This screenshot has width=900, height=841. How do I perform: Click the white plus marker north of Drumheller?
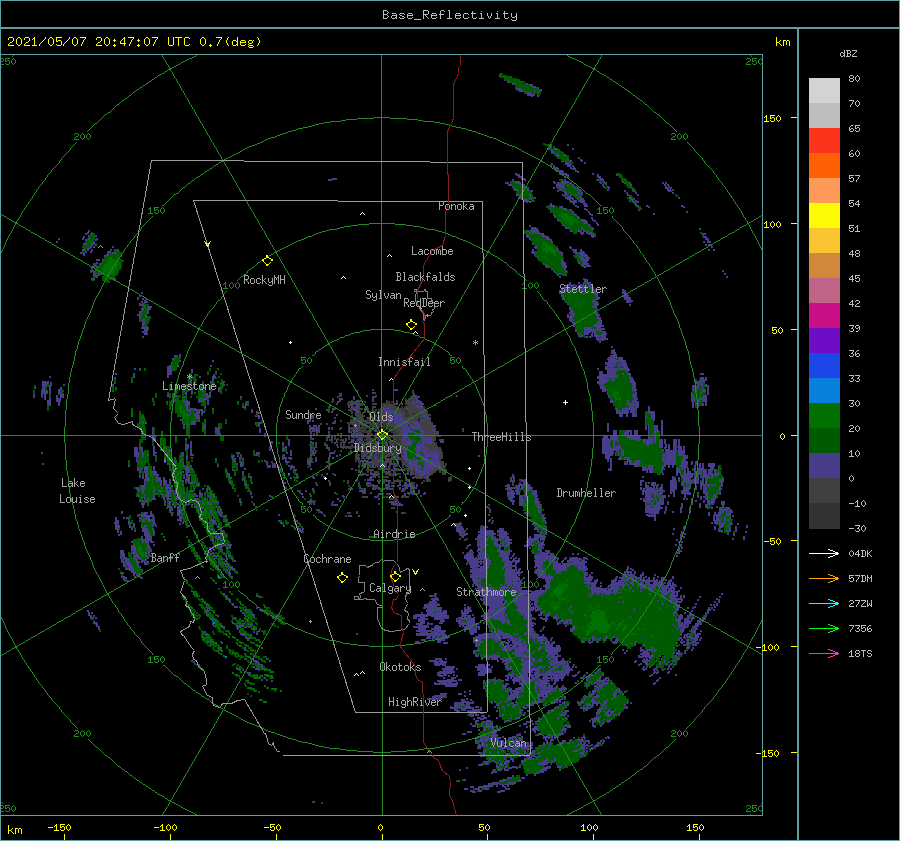[x=565, y=402]
